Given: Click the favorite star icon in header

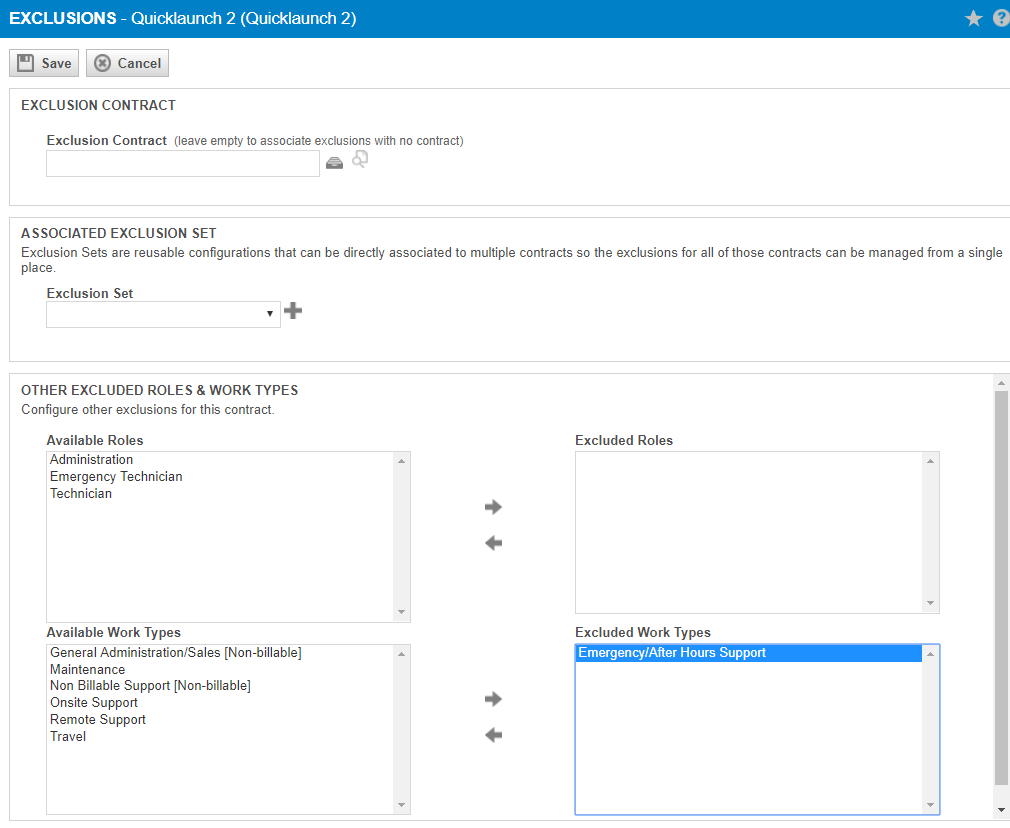Looking at the screenshot, I should [x=973, y=18].
